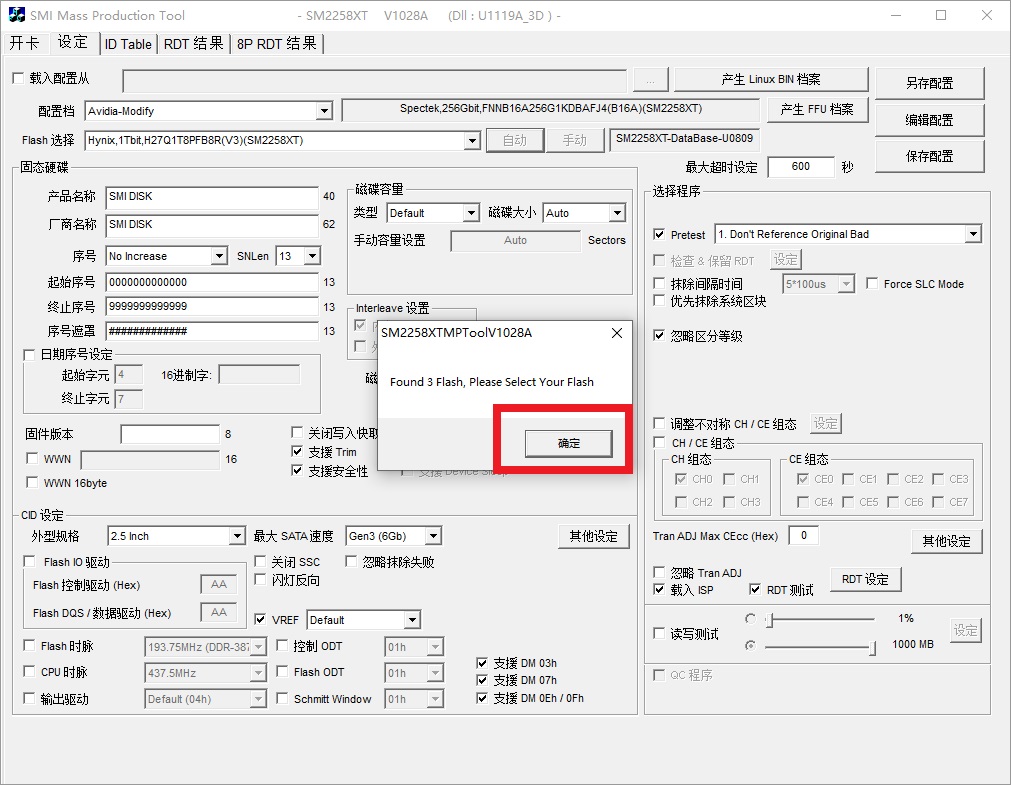
Task: Click the 另存配置 button
Action: pyautogui.click(x=929, y=83)
